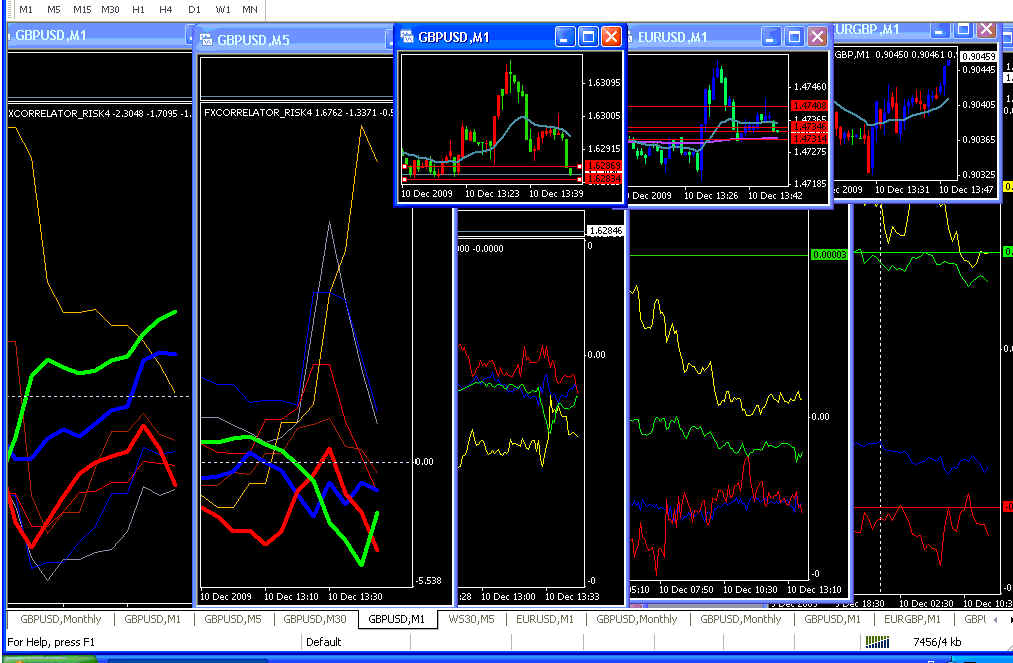Click the 10 Dec 13:23 time label
1013x663 pixels.
click(x=492, y=193)
